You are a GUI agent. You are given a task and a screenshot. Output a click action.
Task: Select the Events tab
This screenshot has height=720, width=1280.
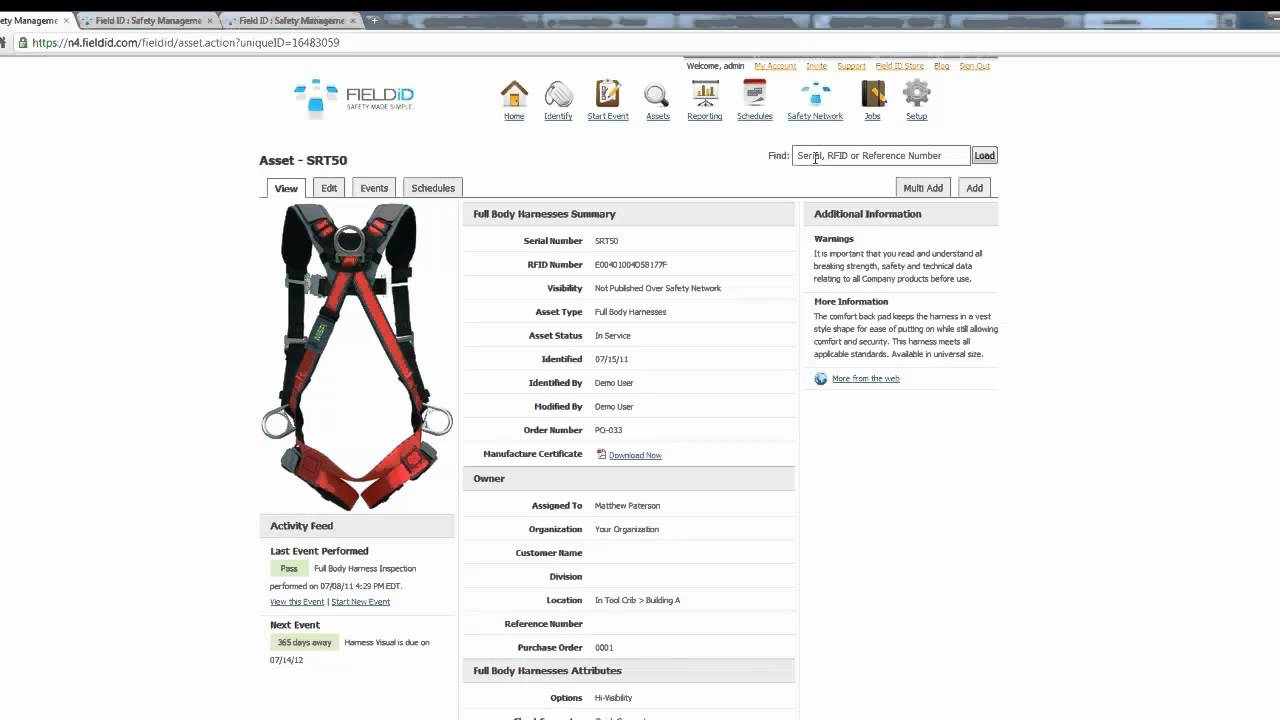tap(374, 188)
